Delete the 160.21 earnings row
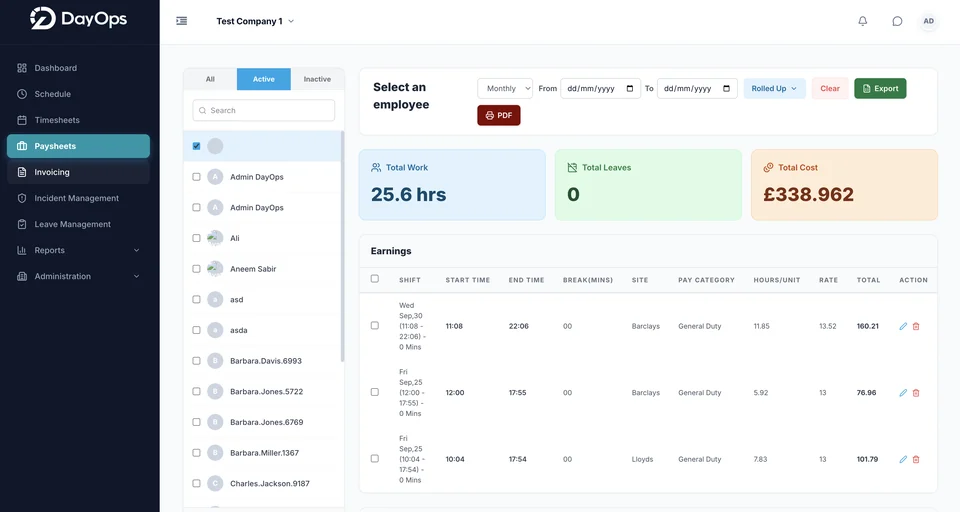Image resolution: width=960 pixels, height=512 pixels. pyautogui.click(x=916, y=326)
